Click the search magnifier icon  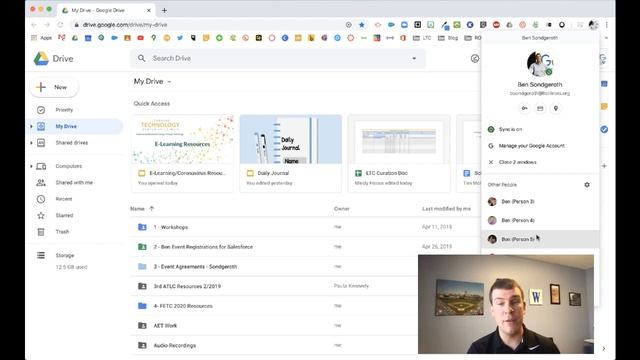click(x=142, y=58)
